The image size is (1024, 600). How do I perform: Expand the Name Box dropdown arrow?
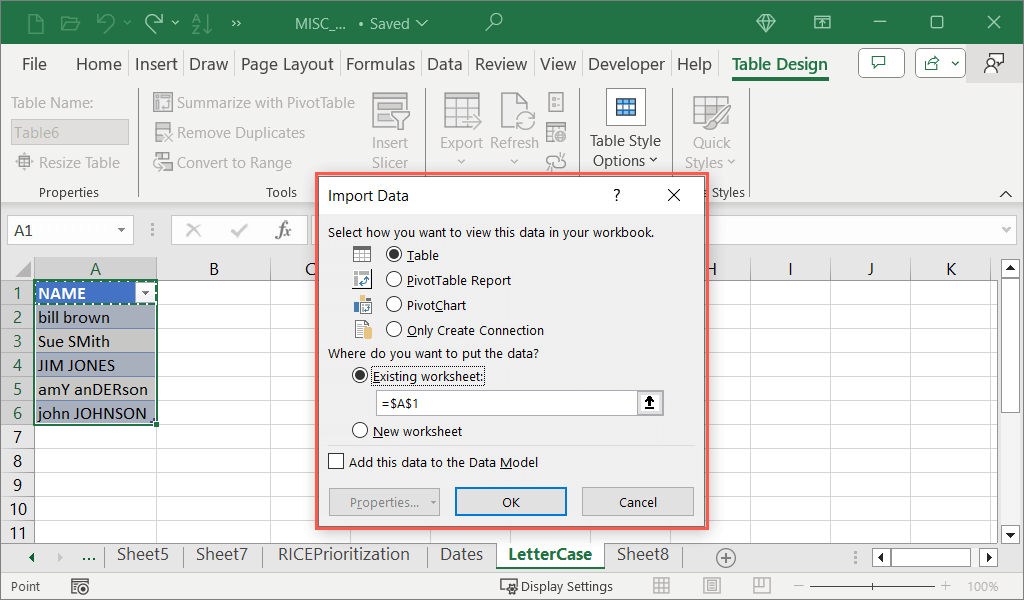pos(122,230)
